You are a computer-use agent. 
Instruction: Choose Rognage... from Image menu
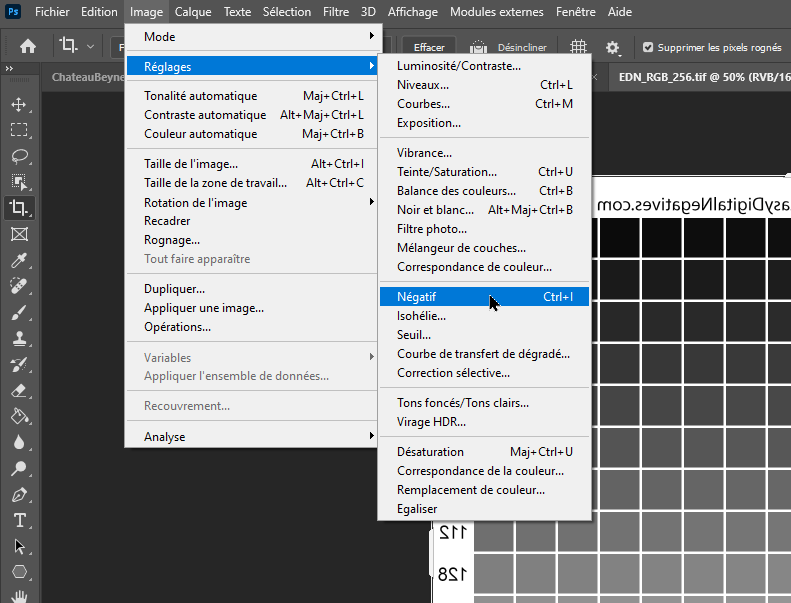tap(252, 240)
